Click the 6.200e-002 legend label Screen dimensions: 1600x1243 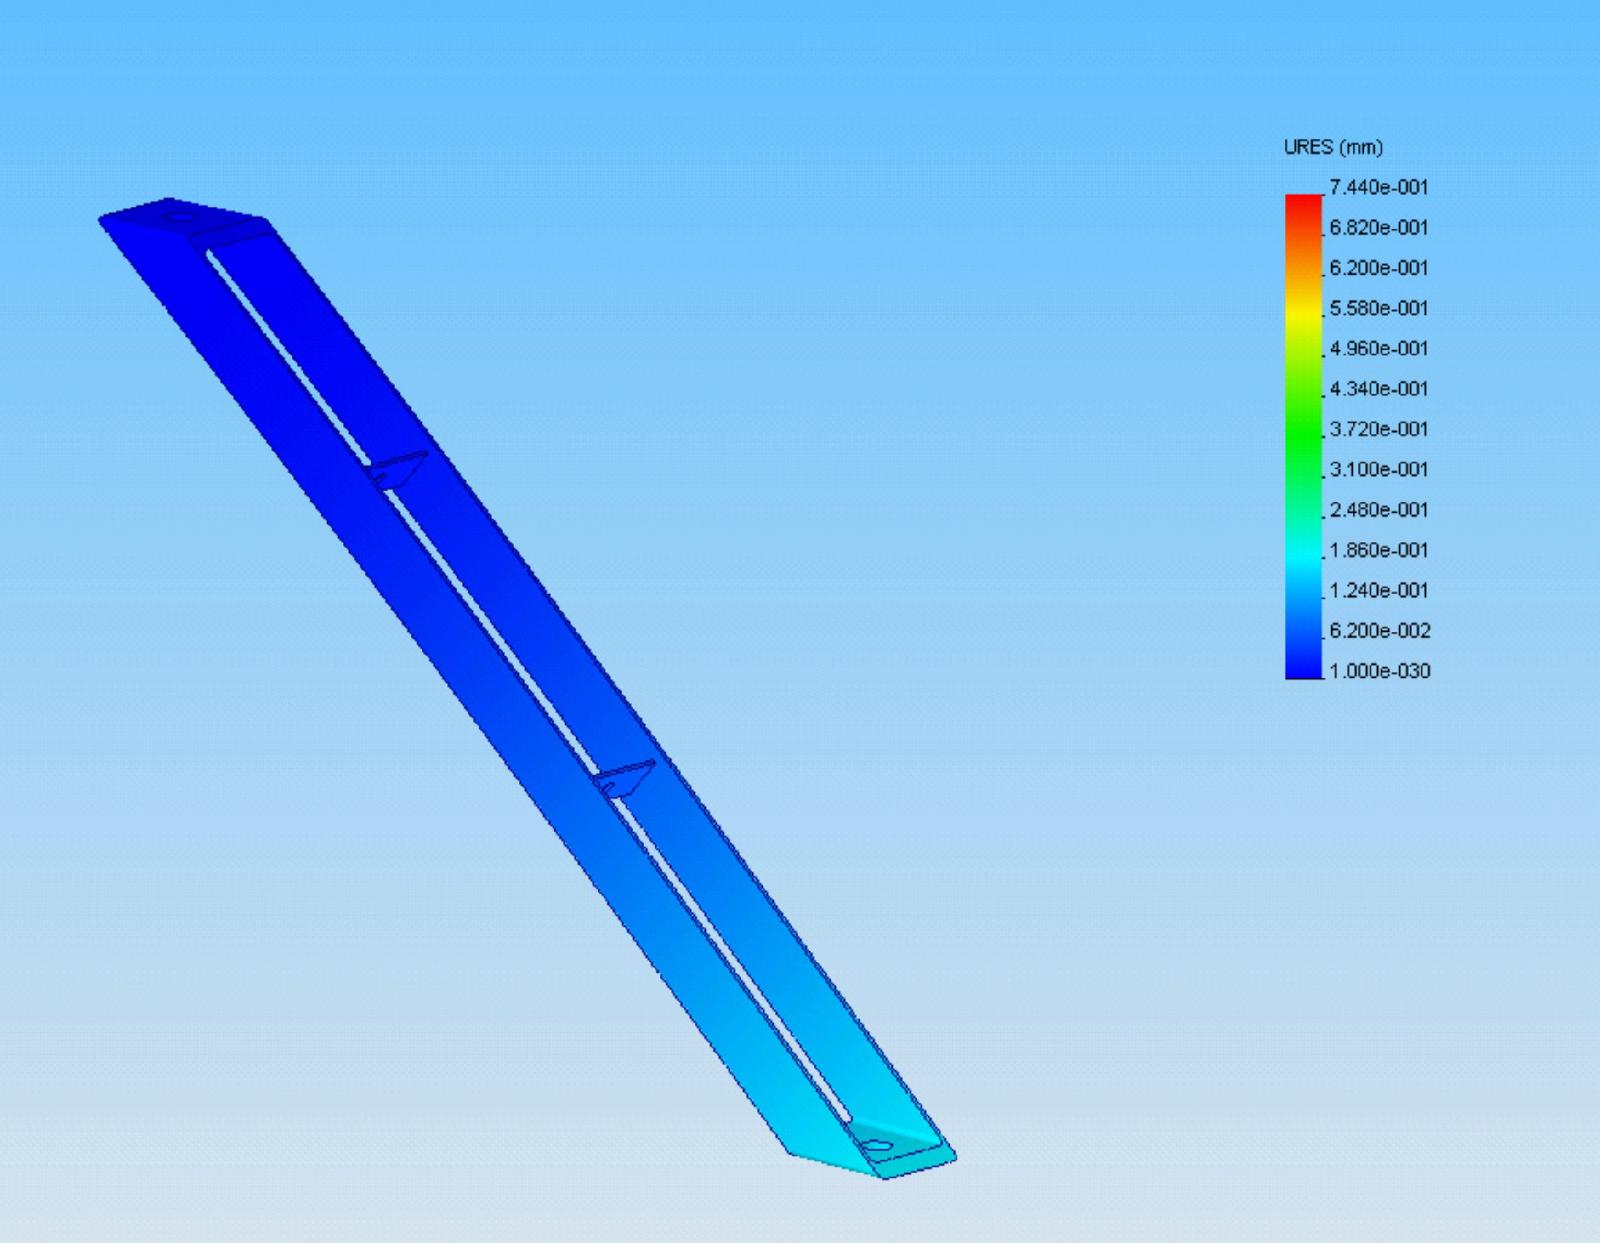point(1380,630)
